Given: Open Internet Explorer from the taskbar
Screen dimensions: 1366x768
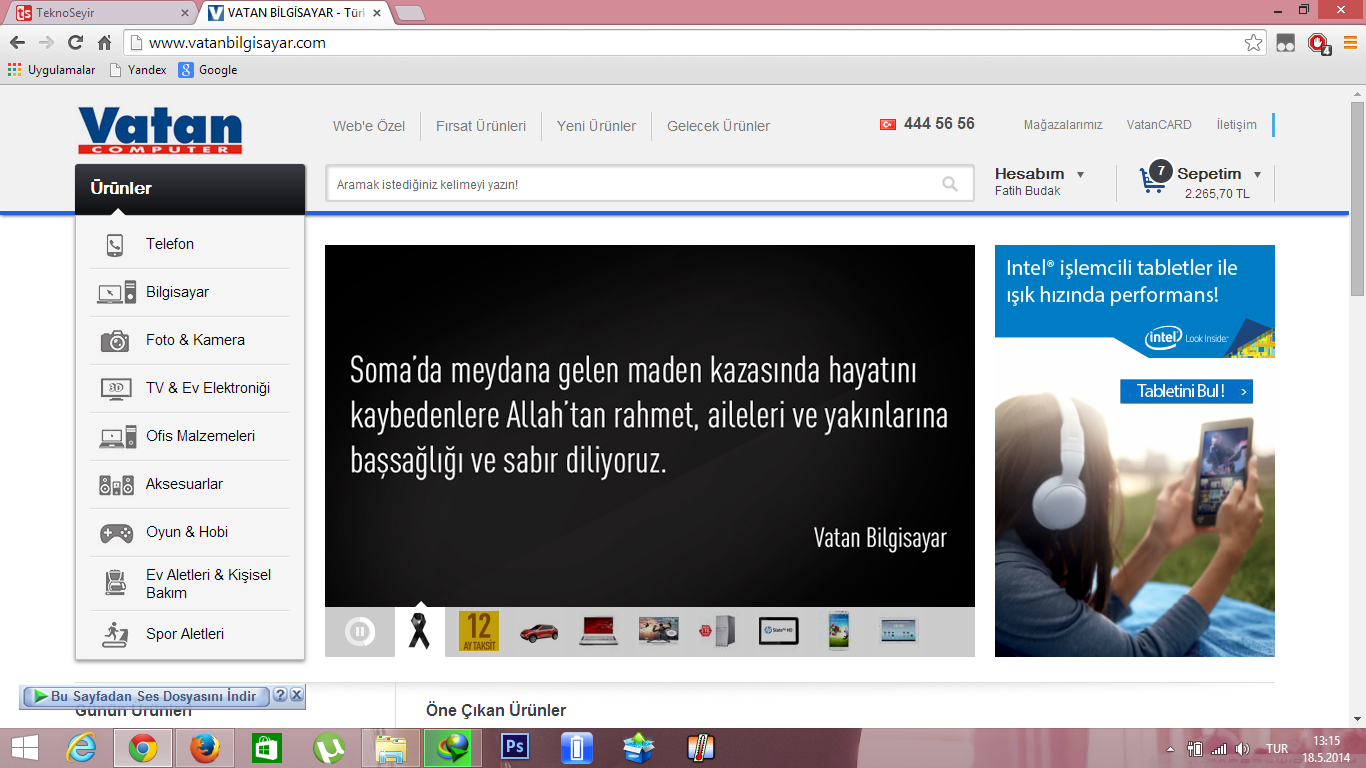Looking at the screenshot, I should click(81, 748).
